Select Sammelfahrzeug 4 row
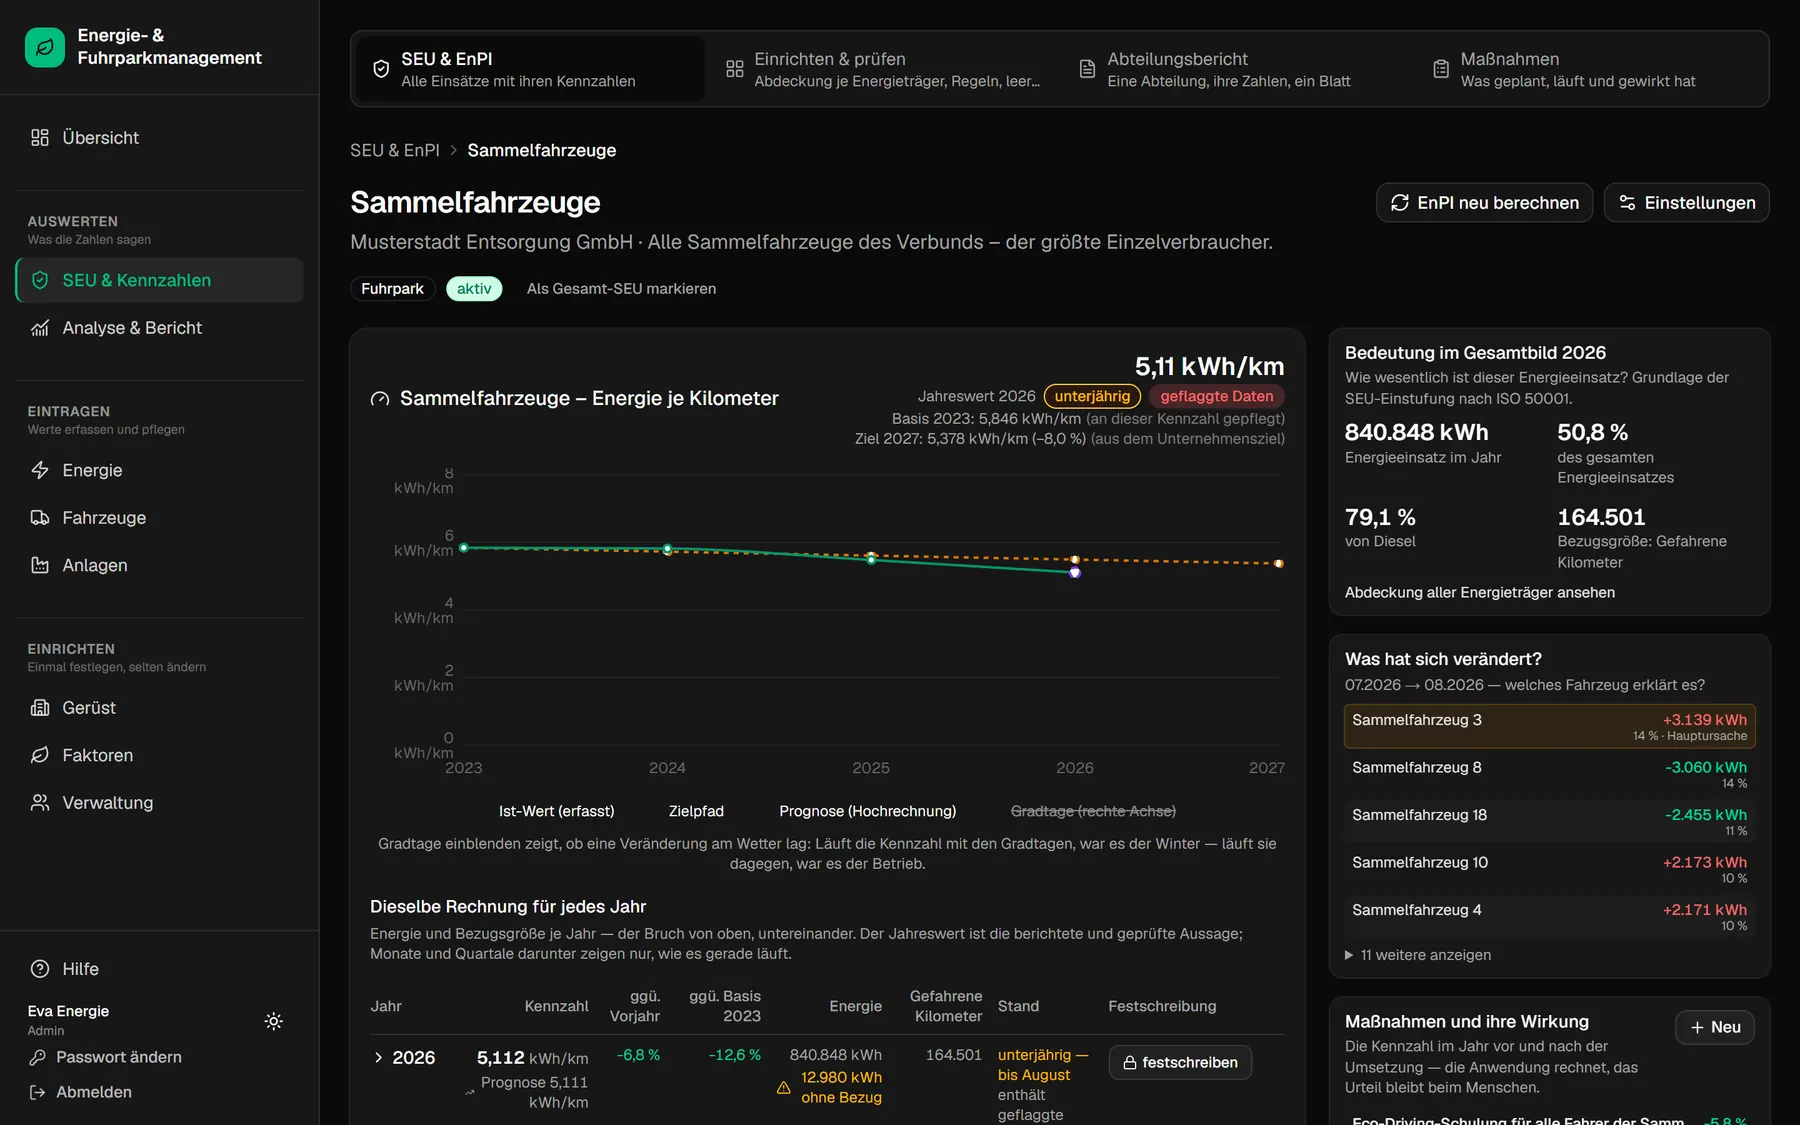The height and width of the screenshot is (1125, 1800). click(1550, 917)
